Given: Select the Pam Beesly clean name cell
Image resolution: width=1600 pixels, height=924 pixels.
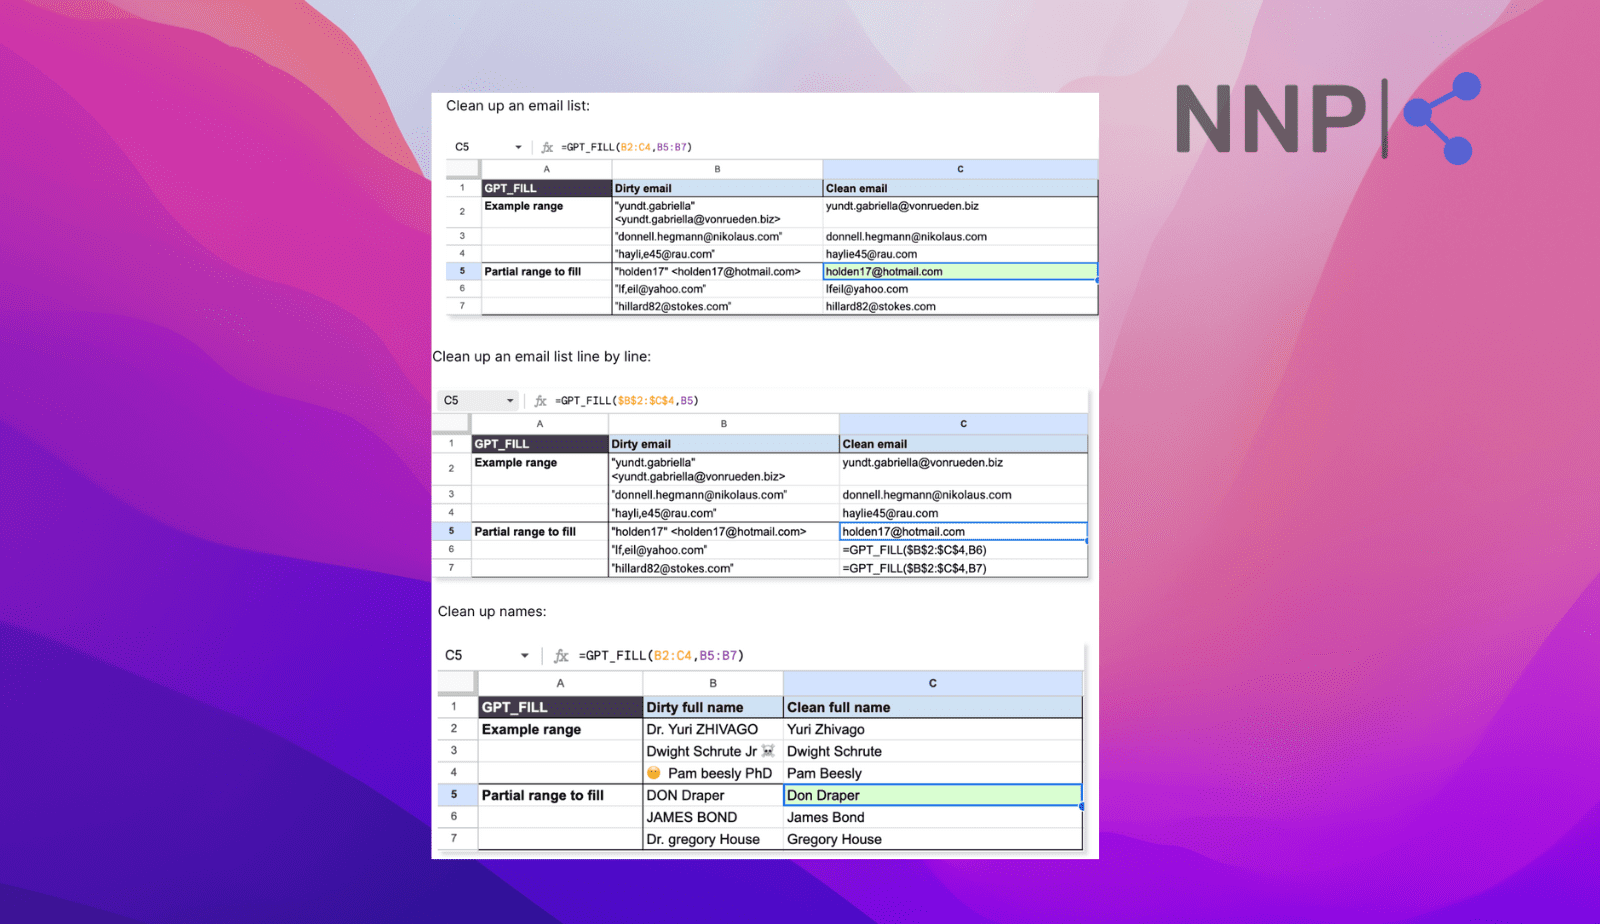Looking at the screenshot, I should [x=932, y=773].
